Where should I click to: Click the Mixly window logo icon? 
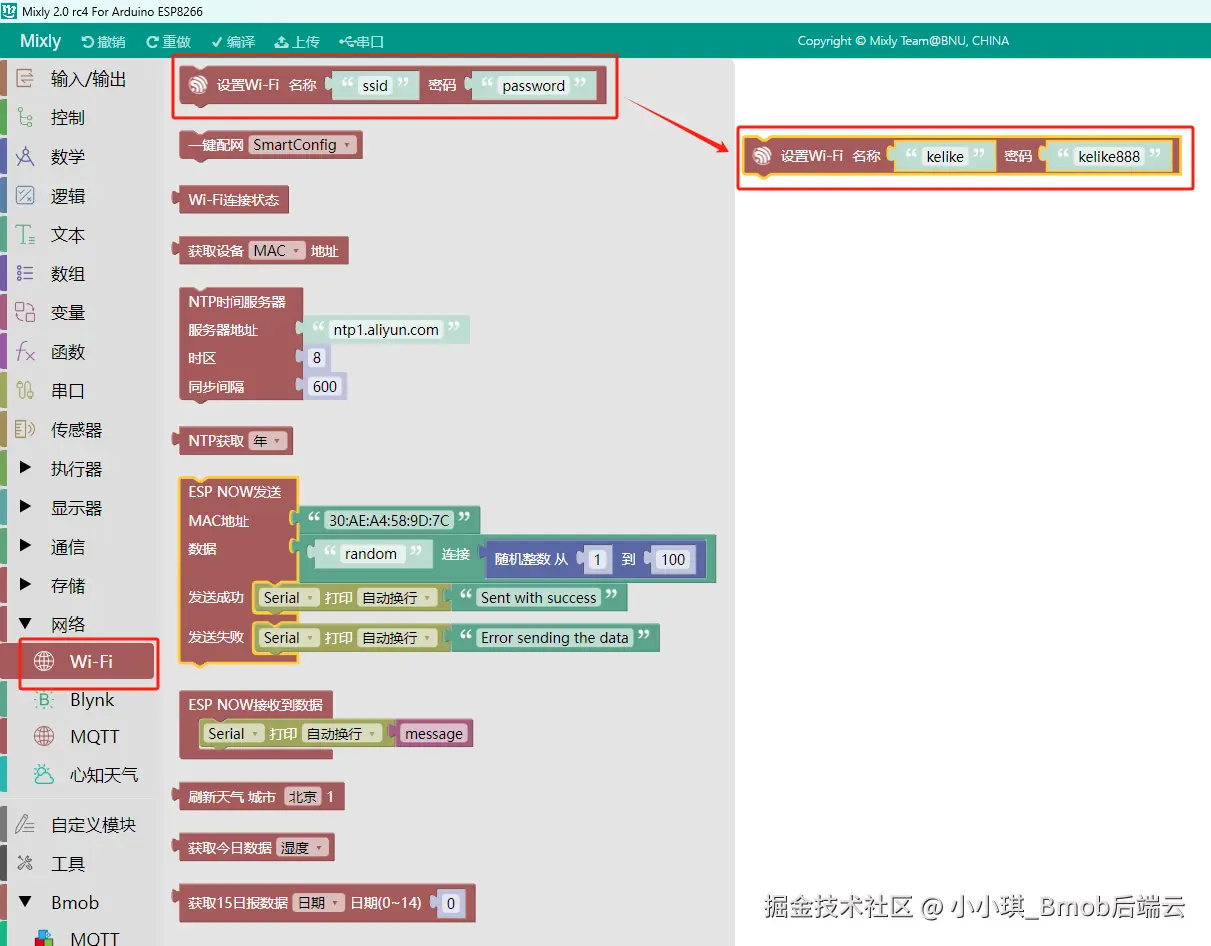10,11
